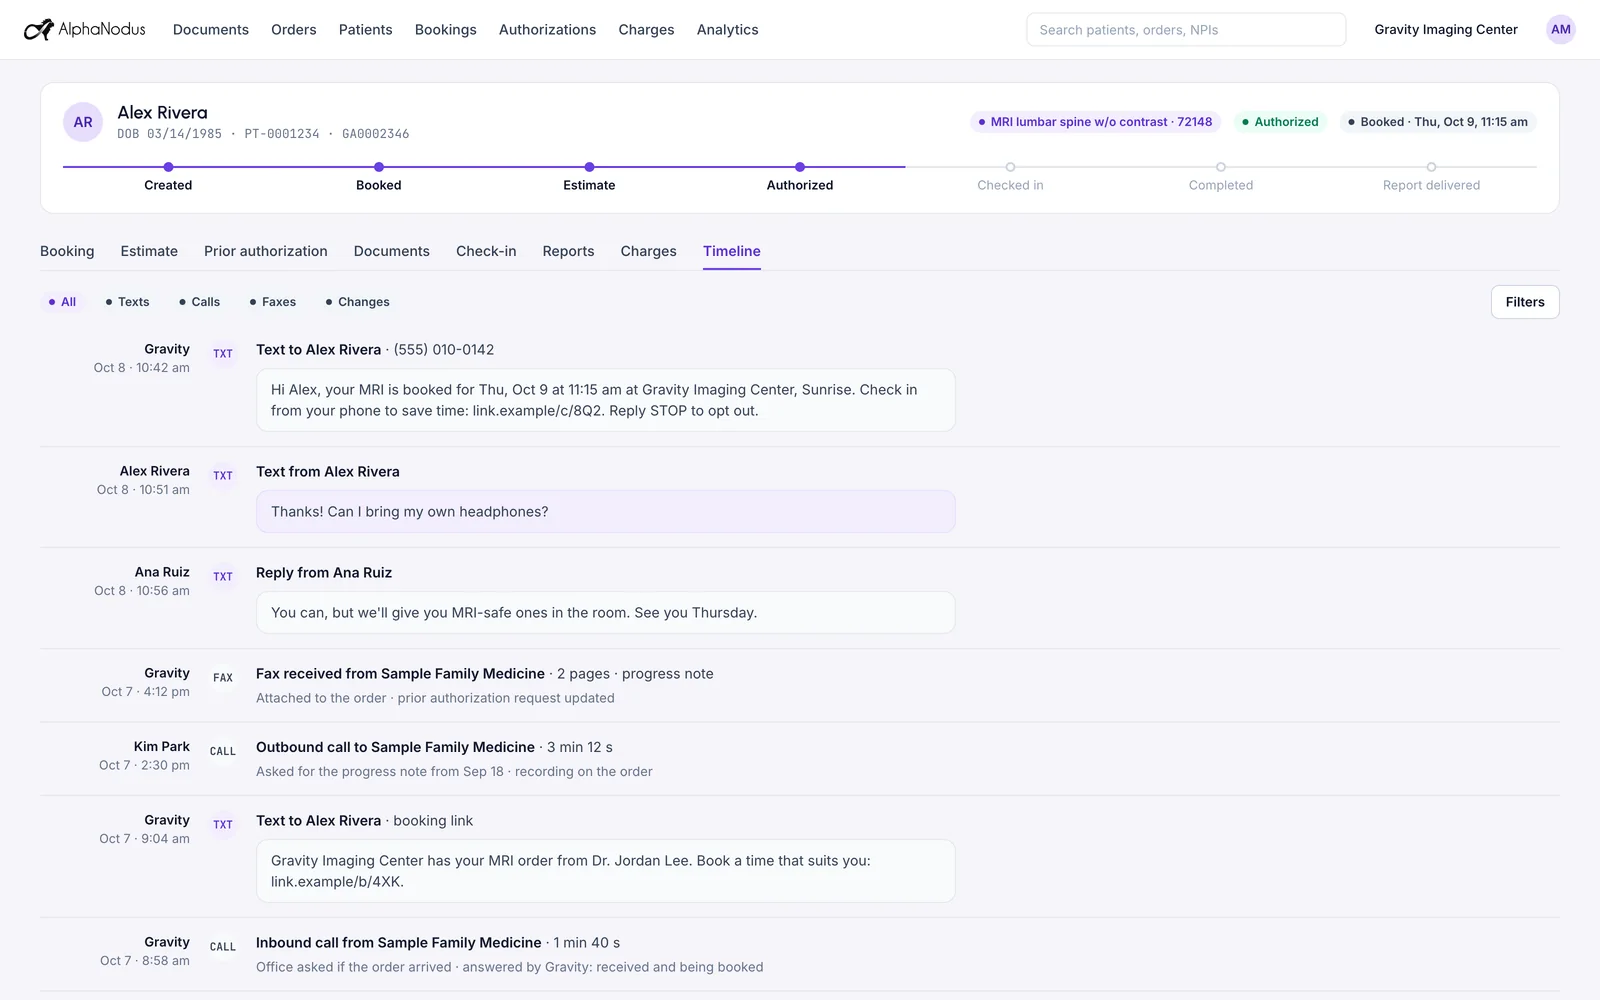The image size is (1600, 1000).
Task: Open the Gravity Imaging Center facility switcher
Action: (x=1446, y=30)
